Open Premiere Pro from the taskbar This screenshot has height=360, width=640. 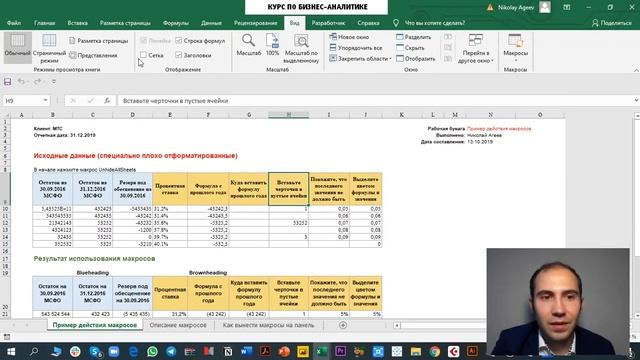point(340,351)
